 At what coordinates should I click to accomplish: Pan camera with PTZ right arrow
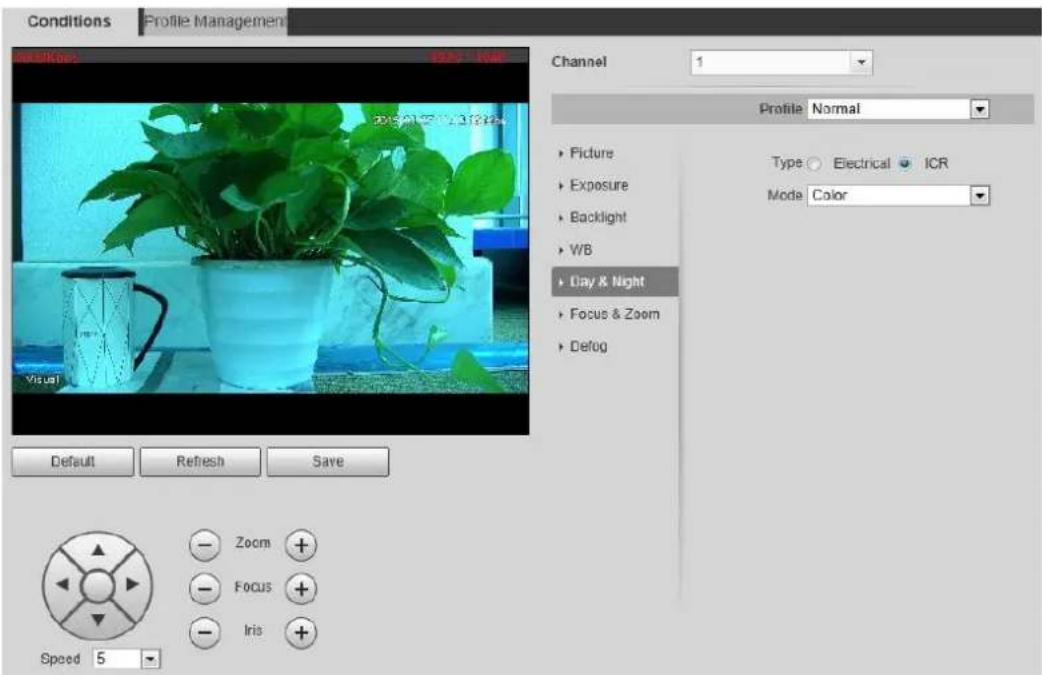click(x=133, y=585)
